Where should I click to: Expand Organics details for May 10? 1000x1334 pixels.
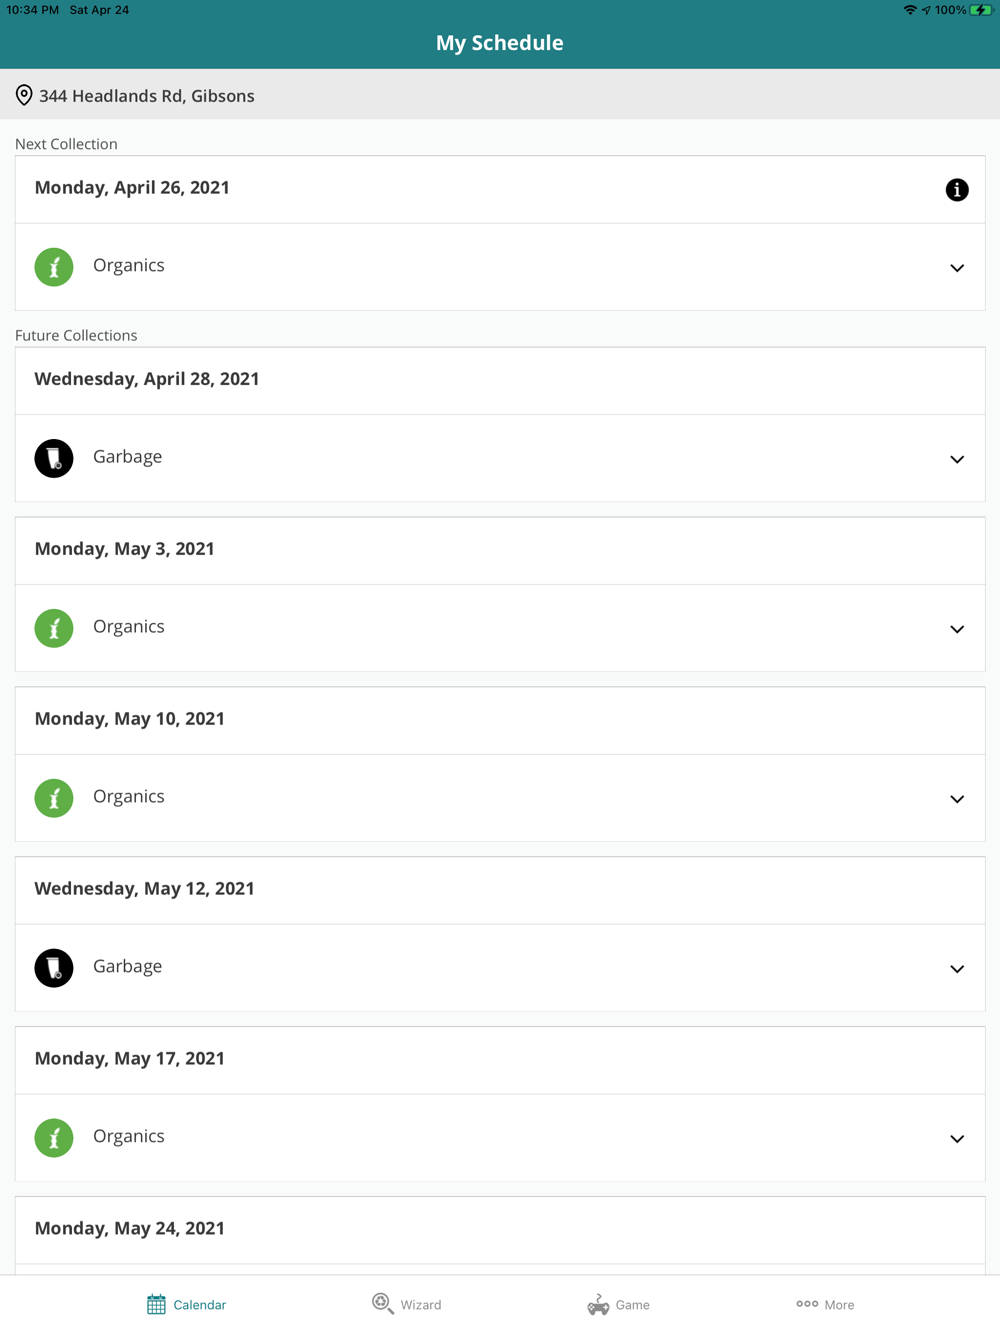click(956, 799)
